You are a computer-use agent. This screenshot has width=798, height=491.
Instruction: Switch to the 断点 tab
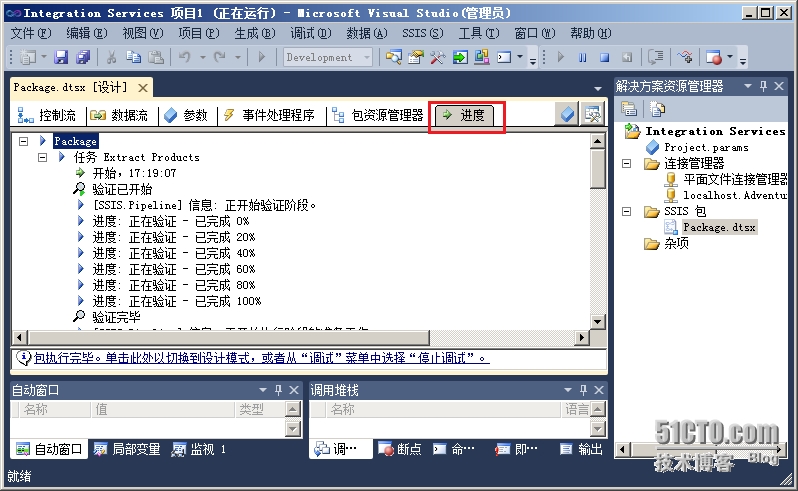click(x=400, y=449)
